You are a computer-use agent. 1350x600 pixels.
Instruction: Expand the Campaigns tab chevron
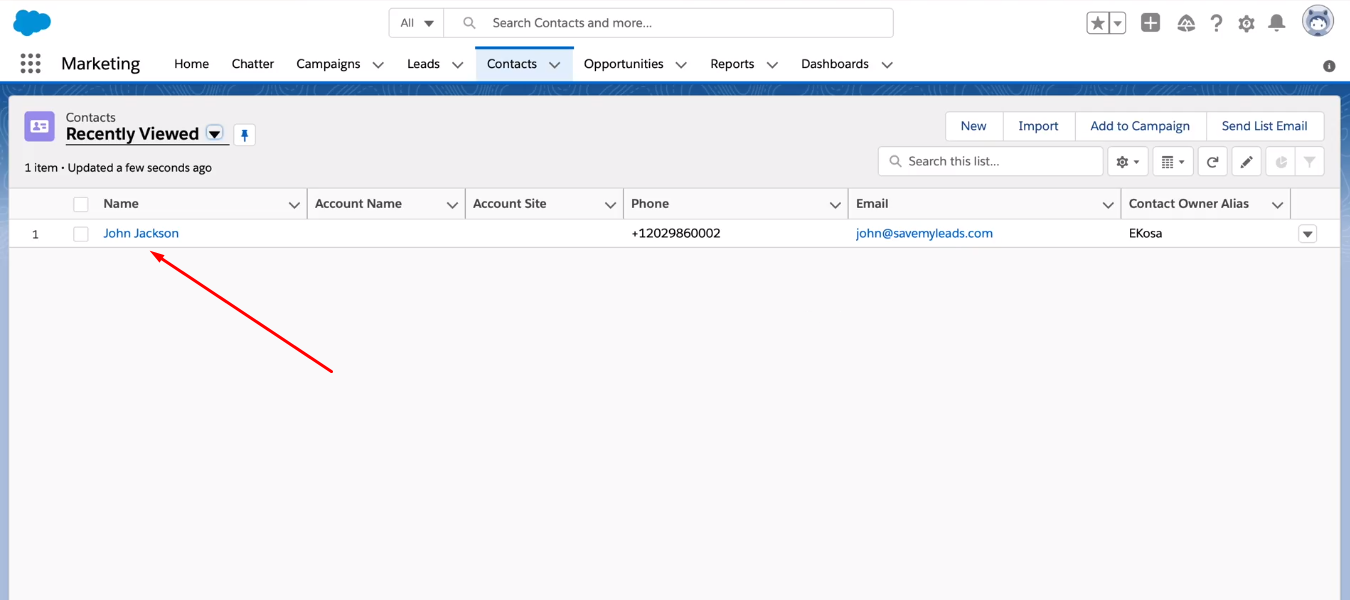tap(378, 65)
